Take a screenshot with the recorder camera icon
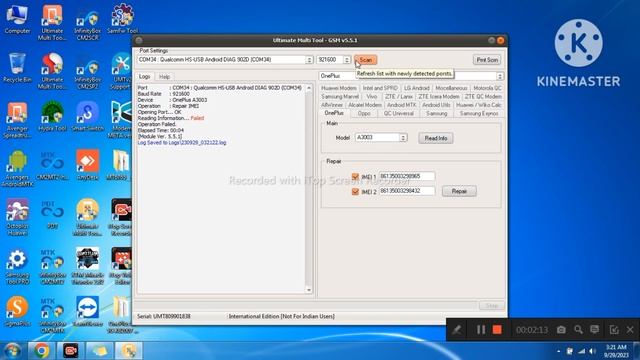The image size is (640, 360). click(561, 329)
